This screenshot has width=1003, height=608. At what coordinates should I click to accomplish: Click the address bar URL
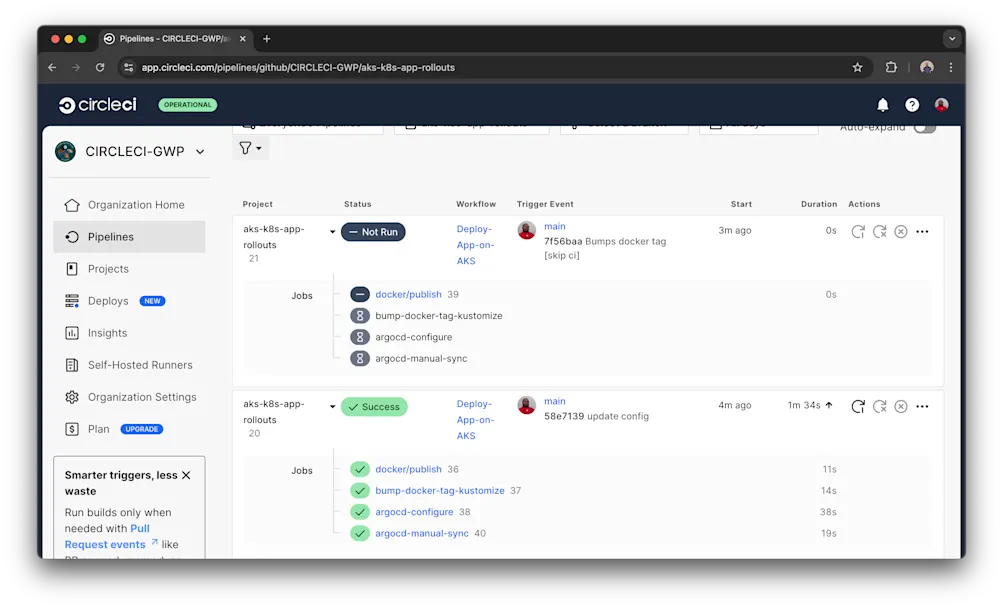[298, 67]
